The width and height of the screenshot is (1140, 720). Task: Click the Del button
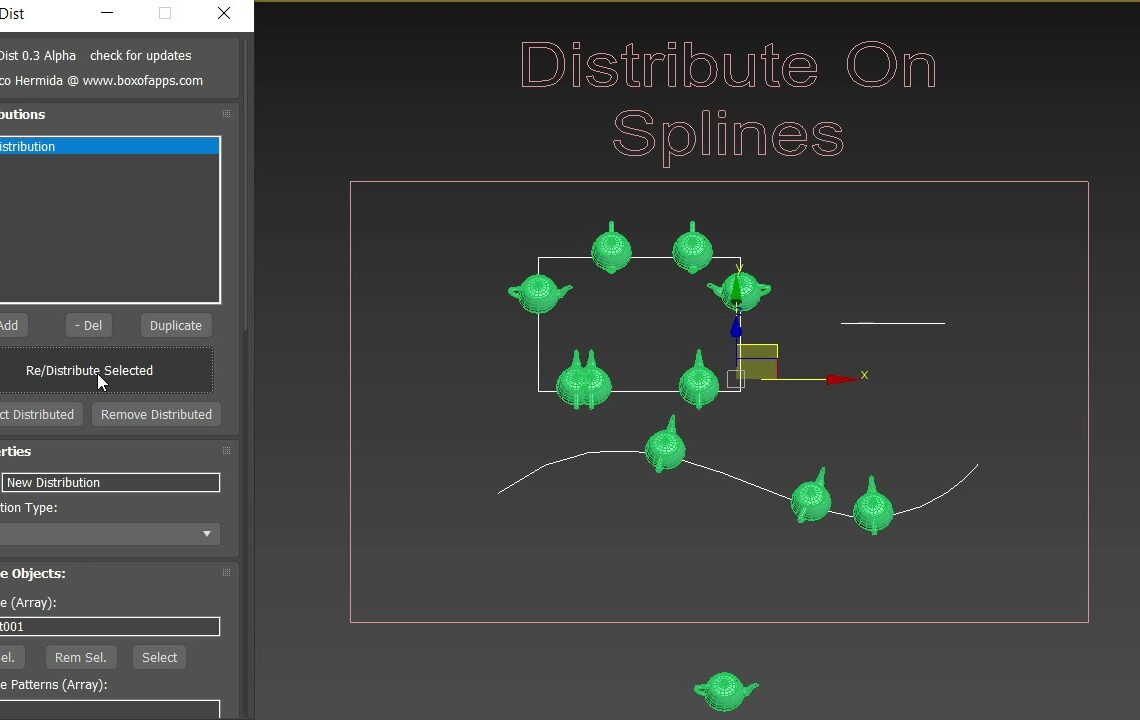pos(88,325)
